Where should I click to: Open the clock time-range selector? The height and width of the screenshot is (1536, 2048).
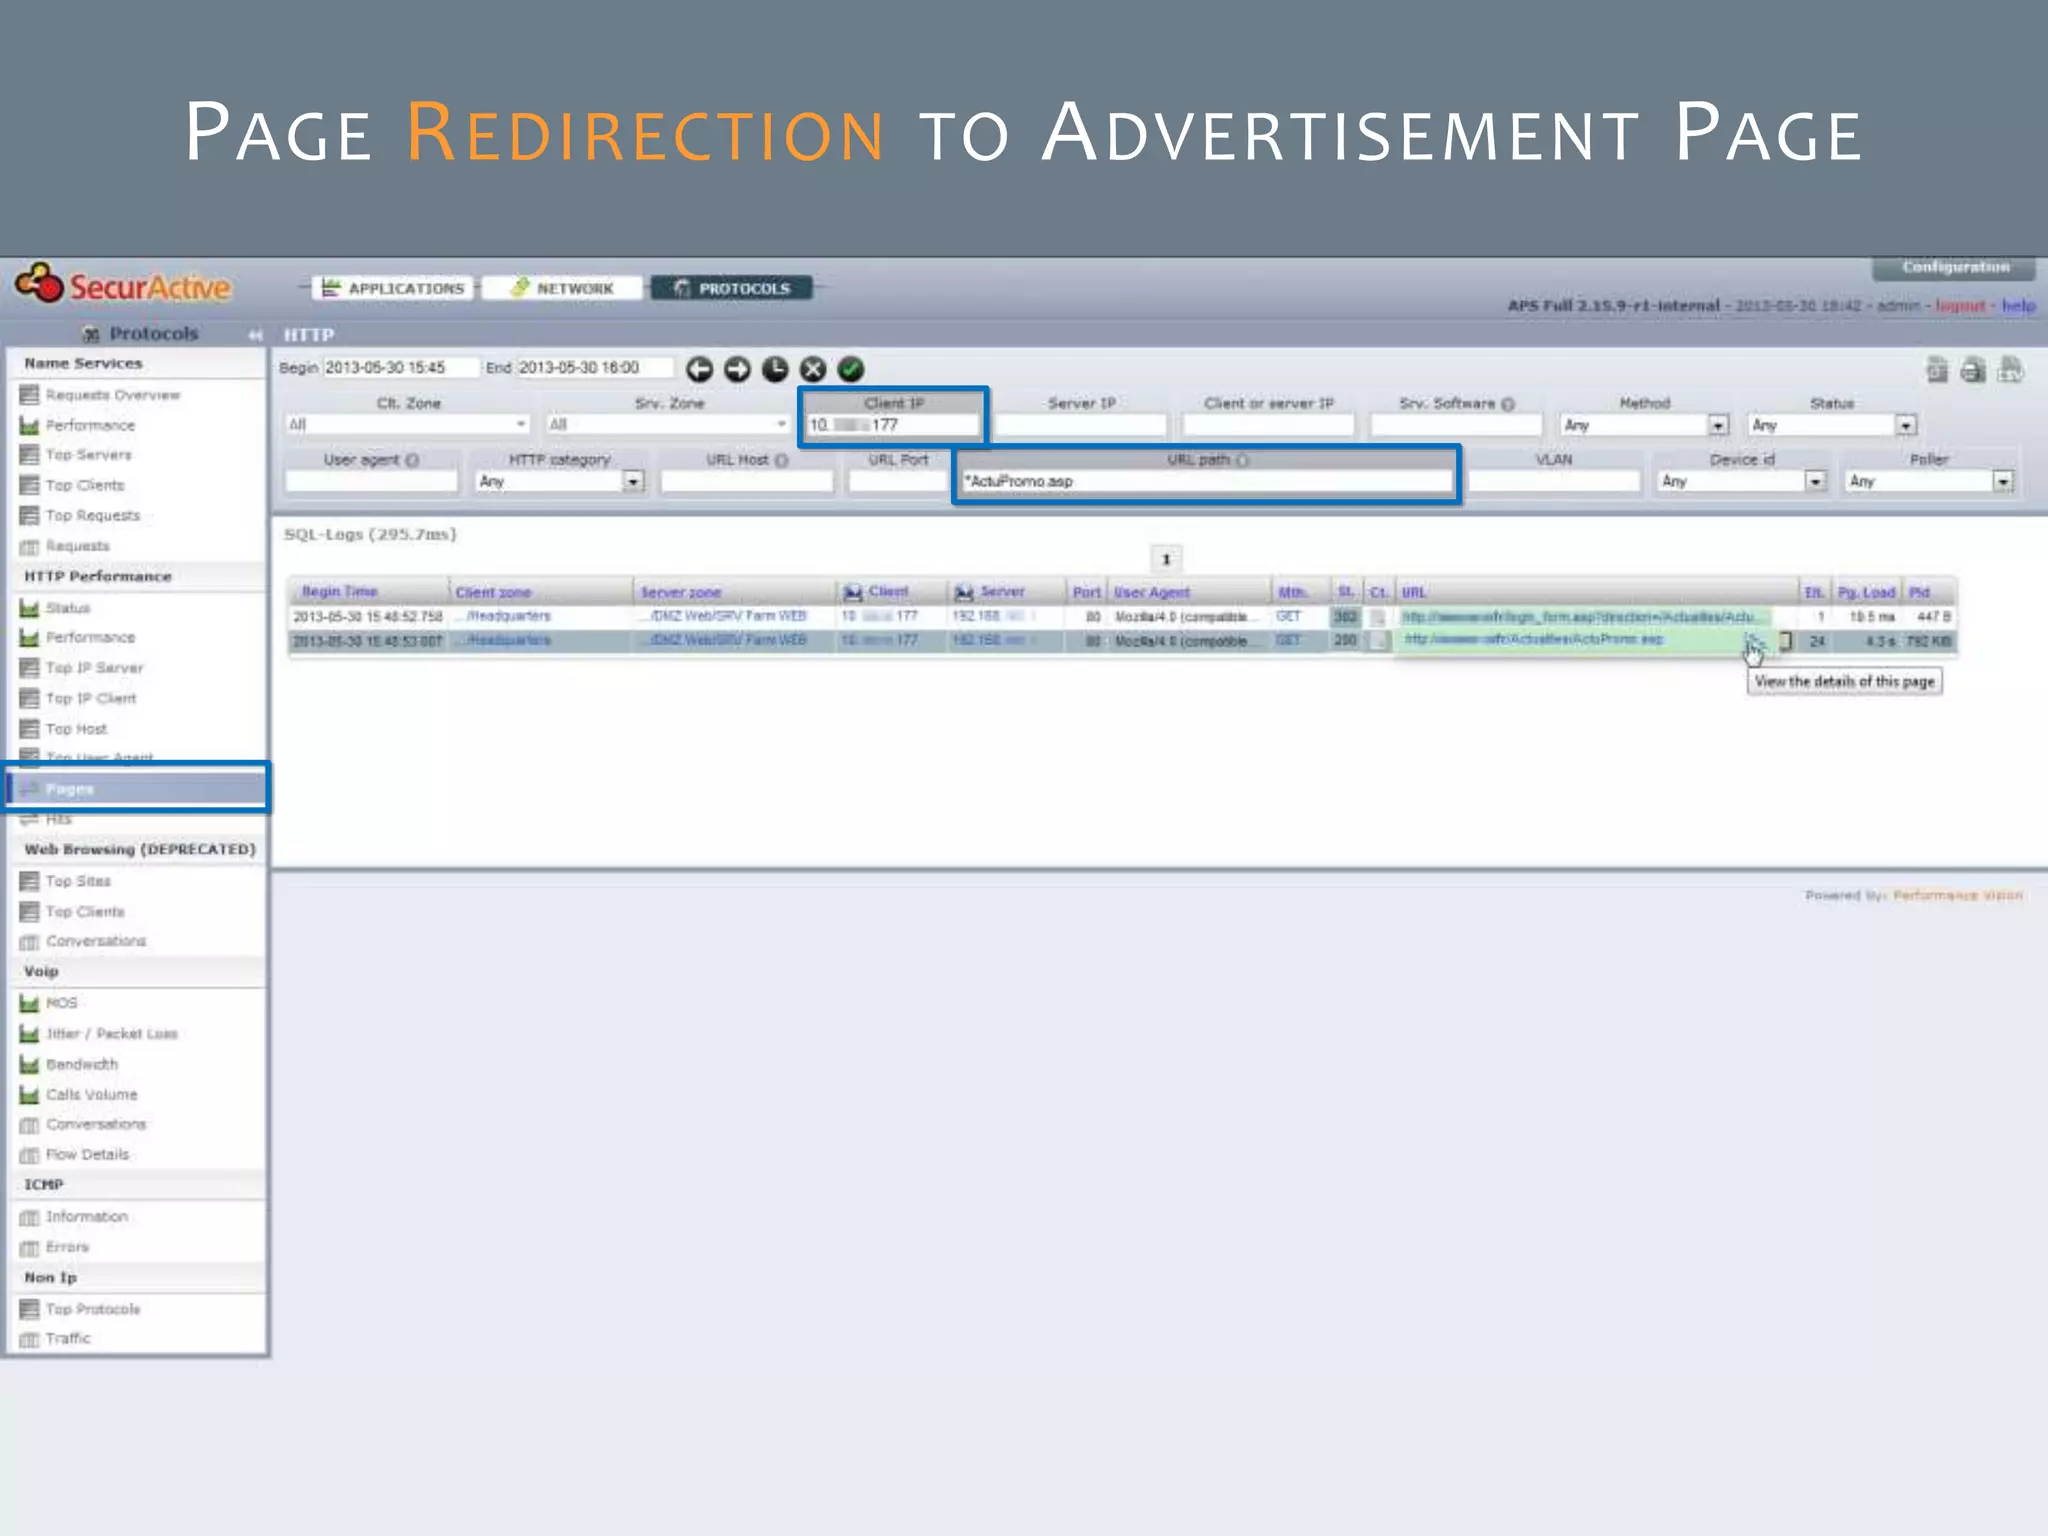[x=775, y=369]
